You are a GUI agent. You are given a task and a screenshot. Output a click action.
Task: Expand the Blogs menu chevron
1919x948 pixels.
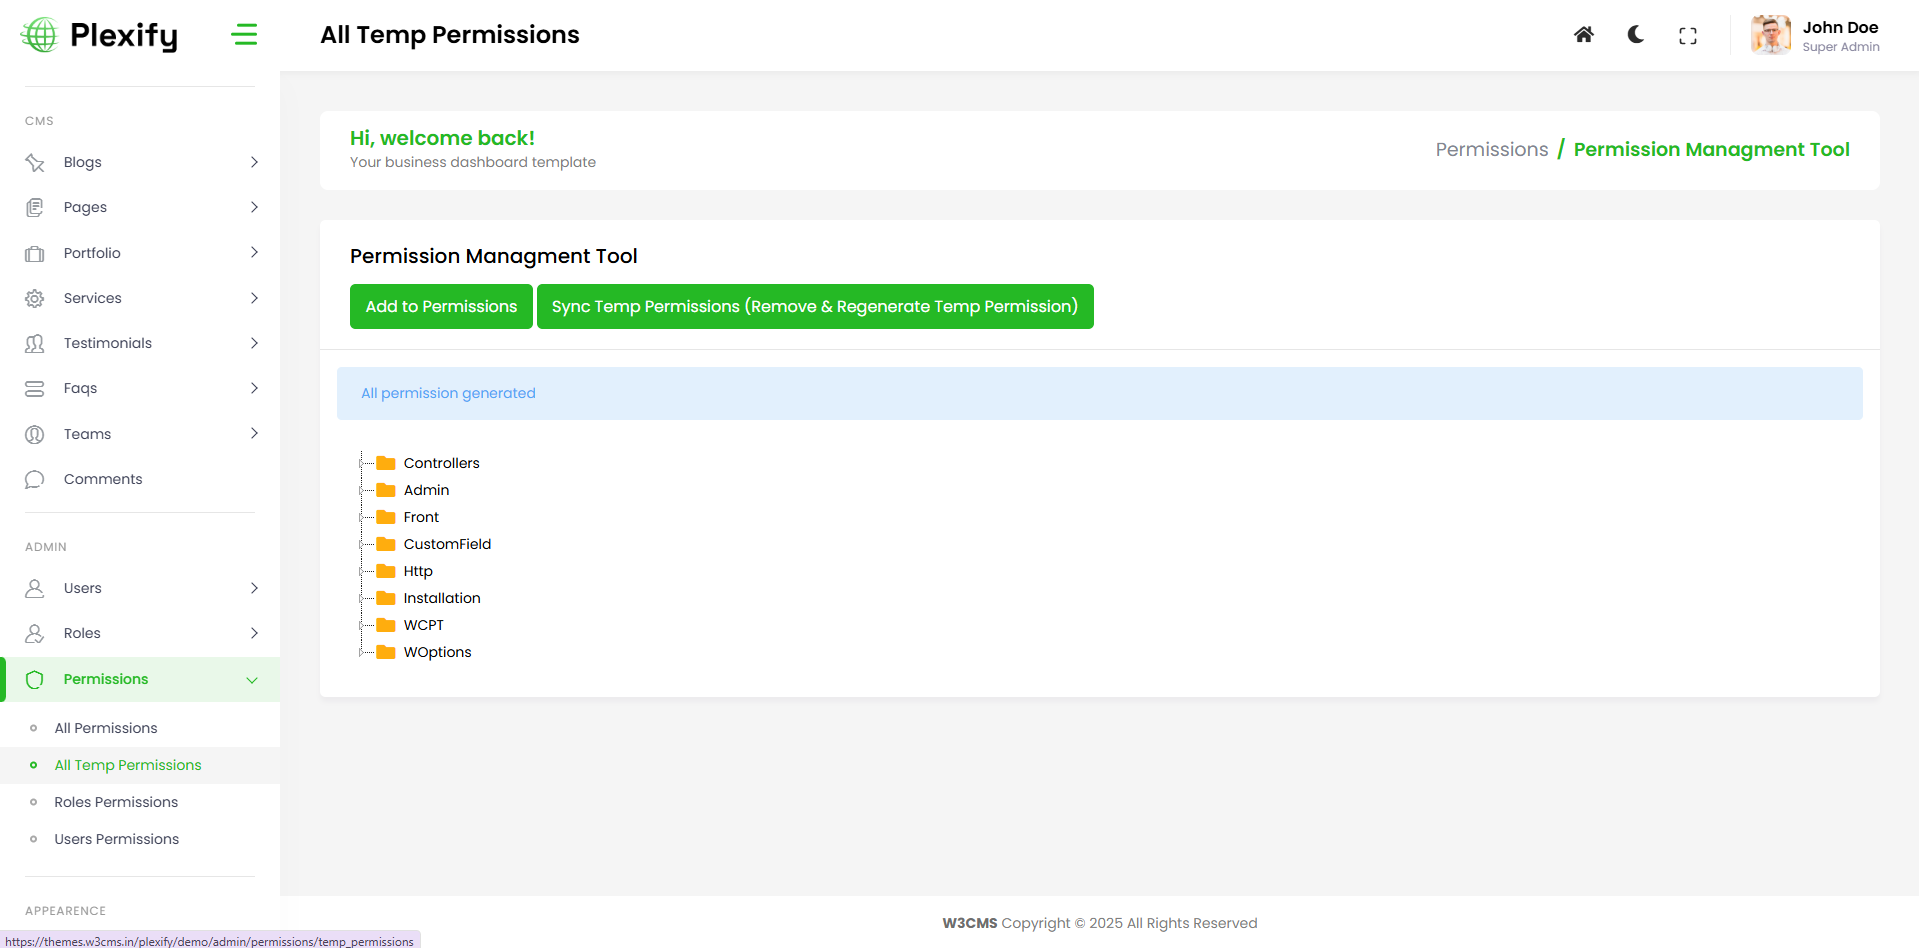point(254,162)
